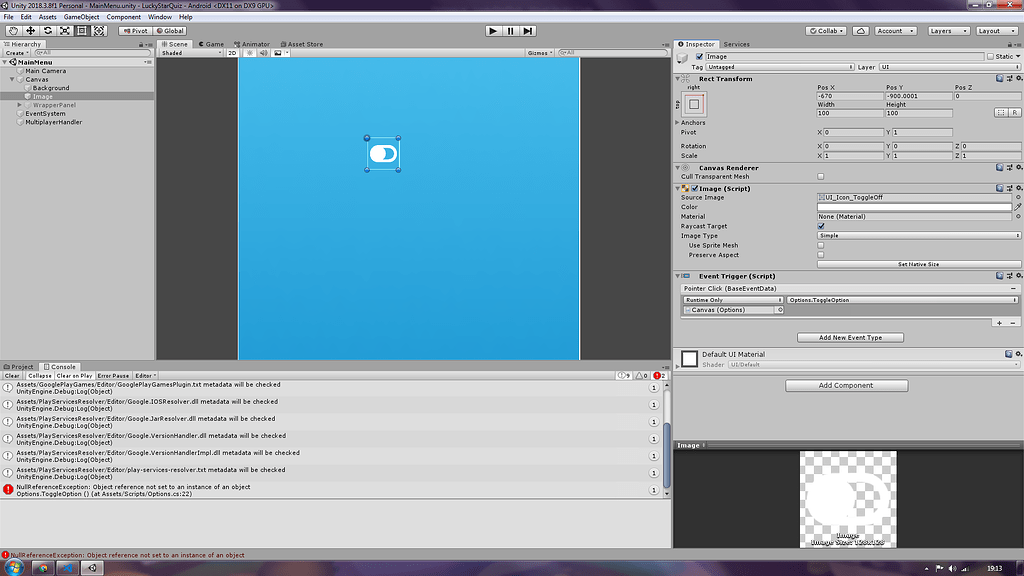Open the Layers dropdown in the top toolbar

[946, 30]
